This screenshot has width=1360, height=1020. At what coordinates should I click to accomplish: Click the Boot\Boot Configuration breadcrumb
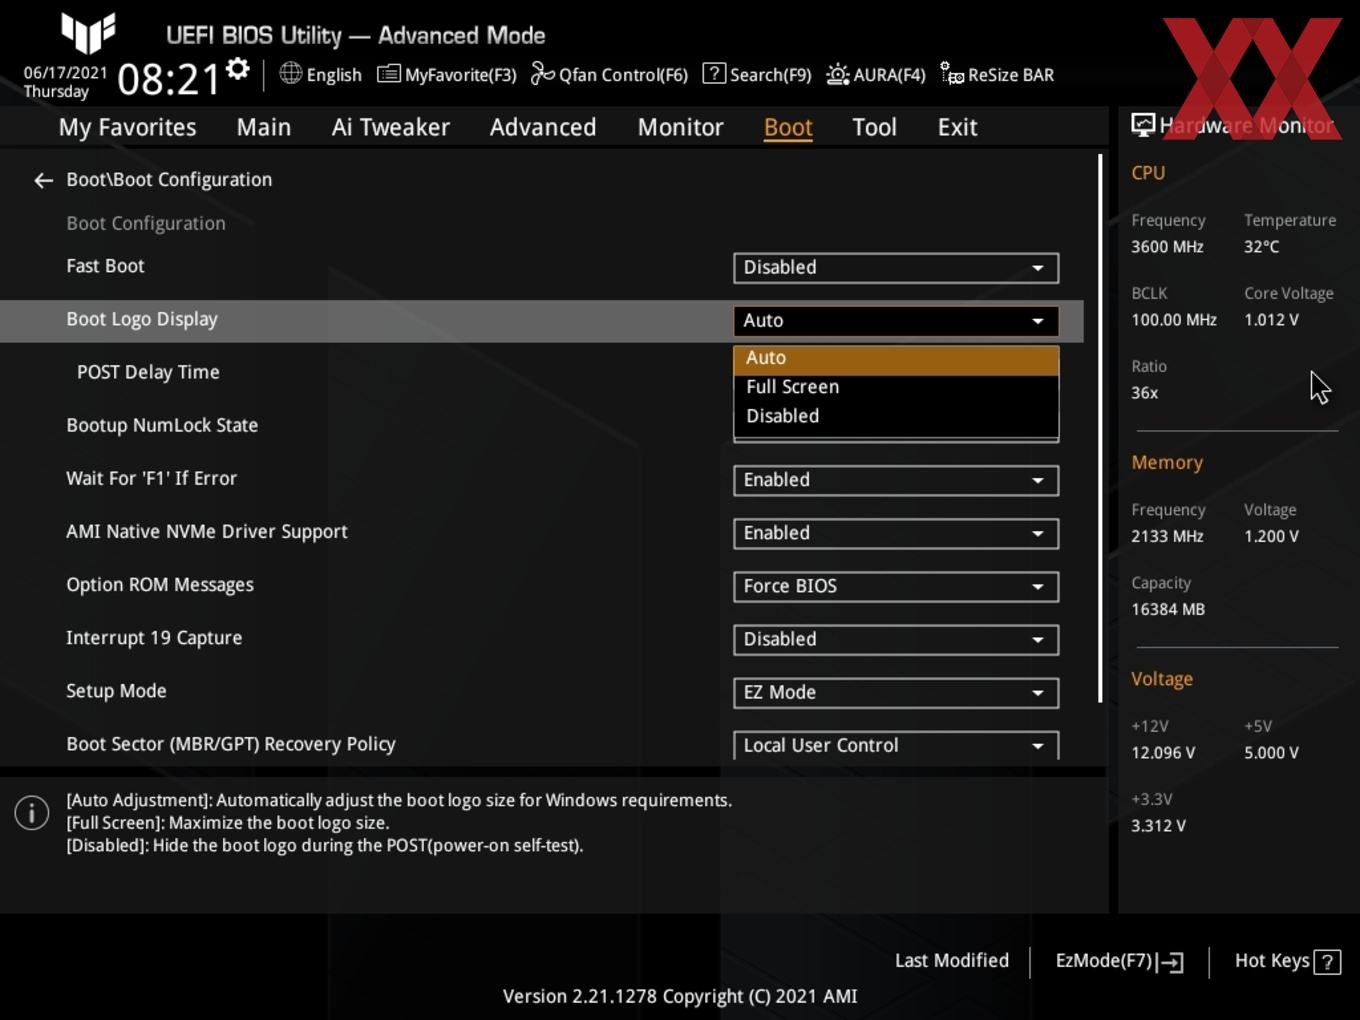(x=169, y=180)
